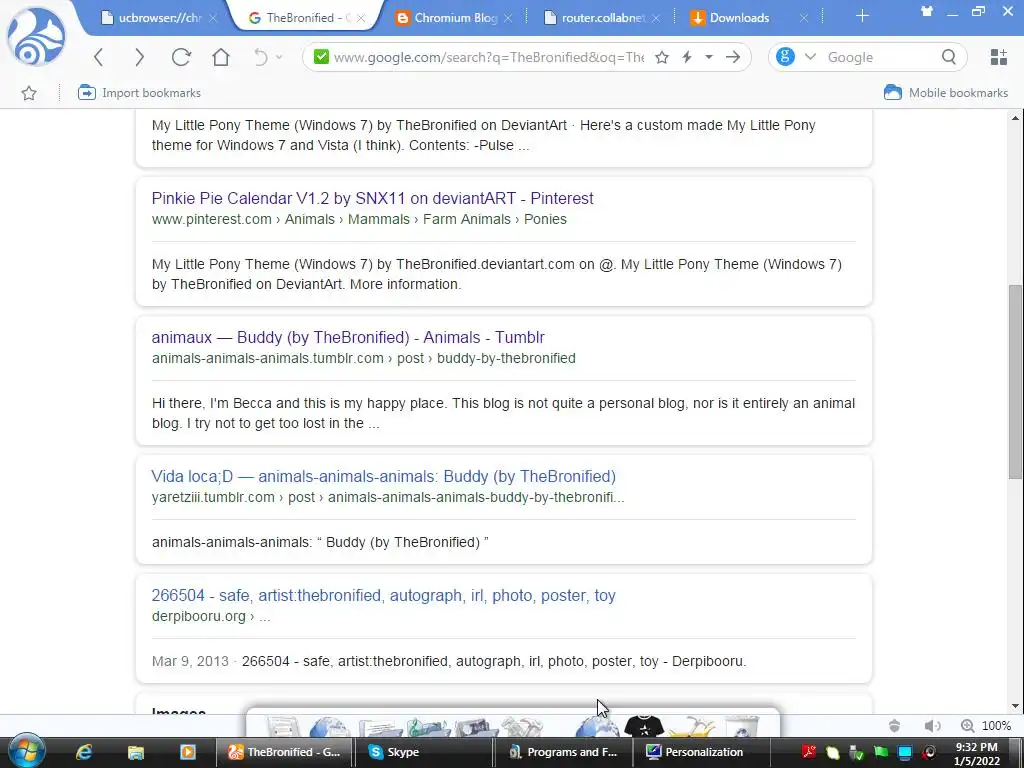Bookmark this page with the address bar star

coord(662,57)
